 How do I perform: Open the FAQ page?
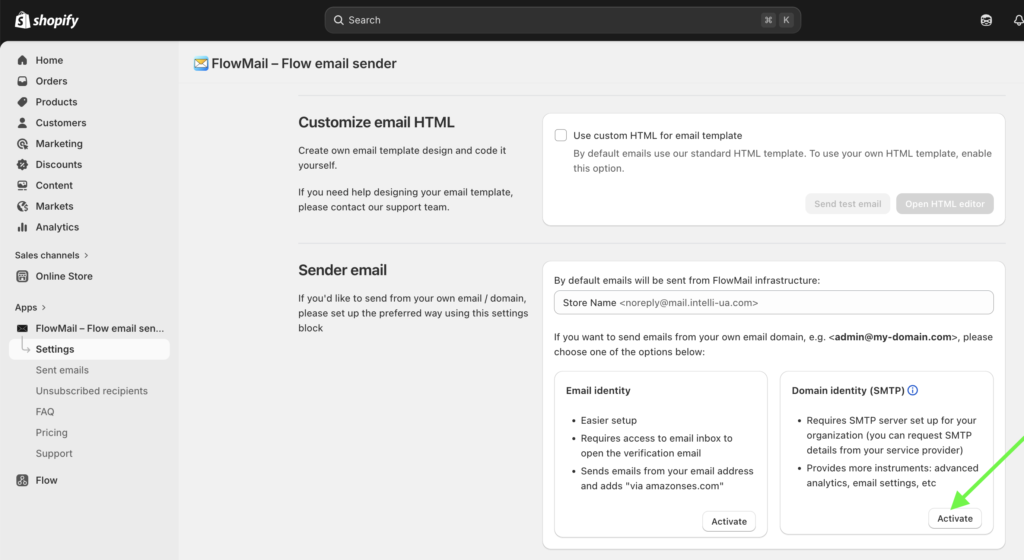[x=45, y=412]
